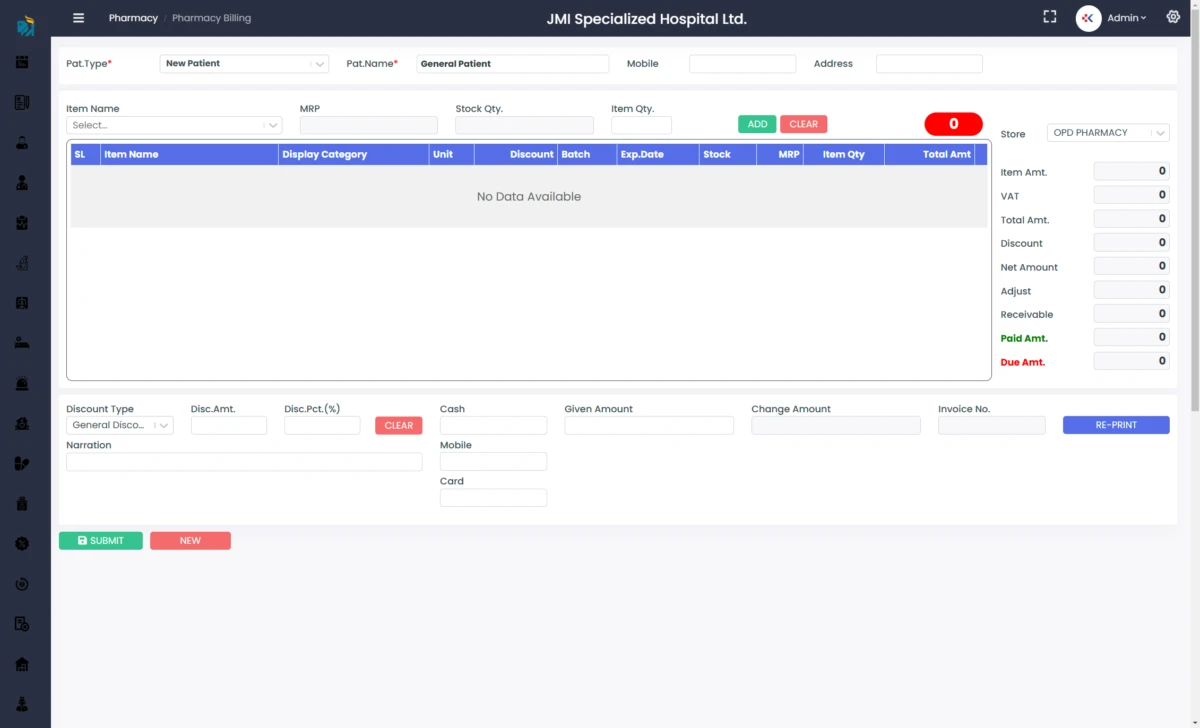The width and height of the screenshot is (1200, 728).
Task: Open the x-ray radiology sidebar icon
Action: [x=22, y=303]
